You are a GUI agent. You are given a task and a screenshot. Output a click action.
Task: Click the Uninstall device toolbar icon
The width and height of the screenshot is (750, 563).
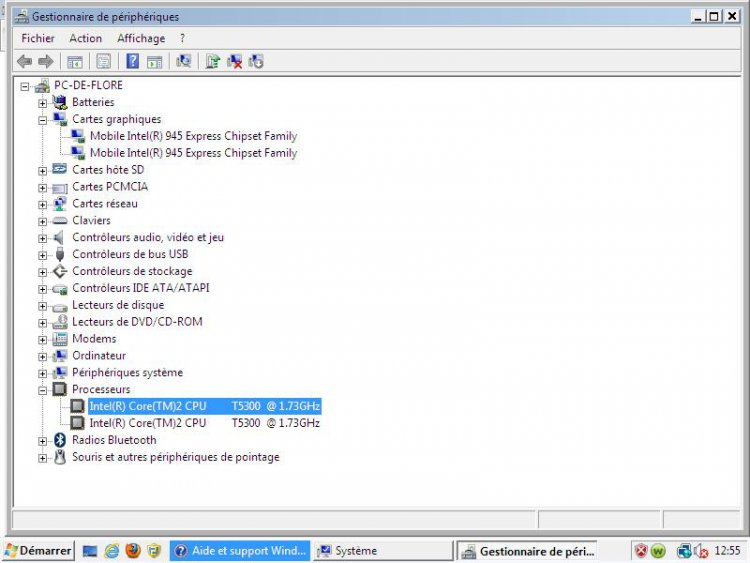(x=256, y=61)
